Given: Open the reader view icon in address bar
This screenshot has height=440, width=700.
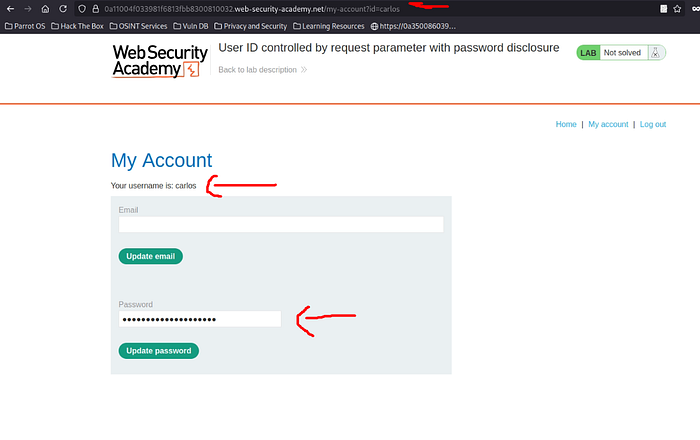Looking at the screenshot, I should pos(663,9).
